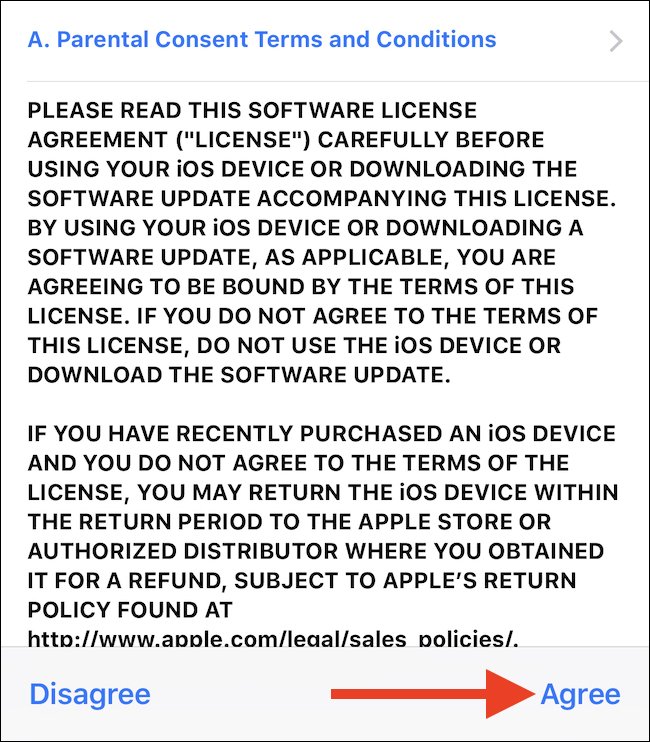Tap 'AND YOU DO NOT AGREE TO THE TERMS' line
650x742 pixels.
(x=298, y=463)
